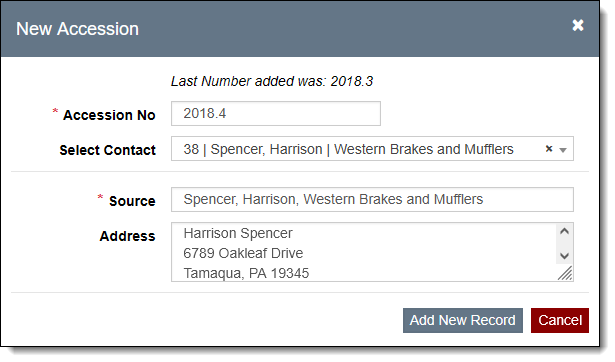Click the Select Contact combo box showing Spencer, Harrison
Screen dimensions: 615x362
coord(372,149)
